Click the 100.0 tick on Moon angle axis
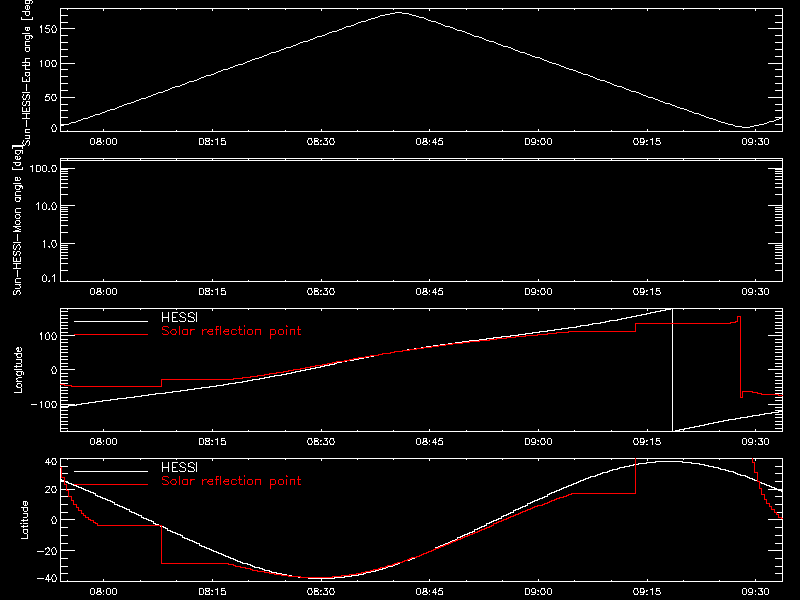800x600 pixels. pyautogui.click(x=43, y=168)
